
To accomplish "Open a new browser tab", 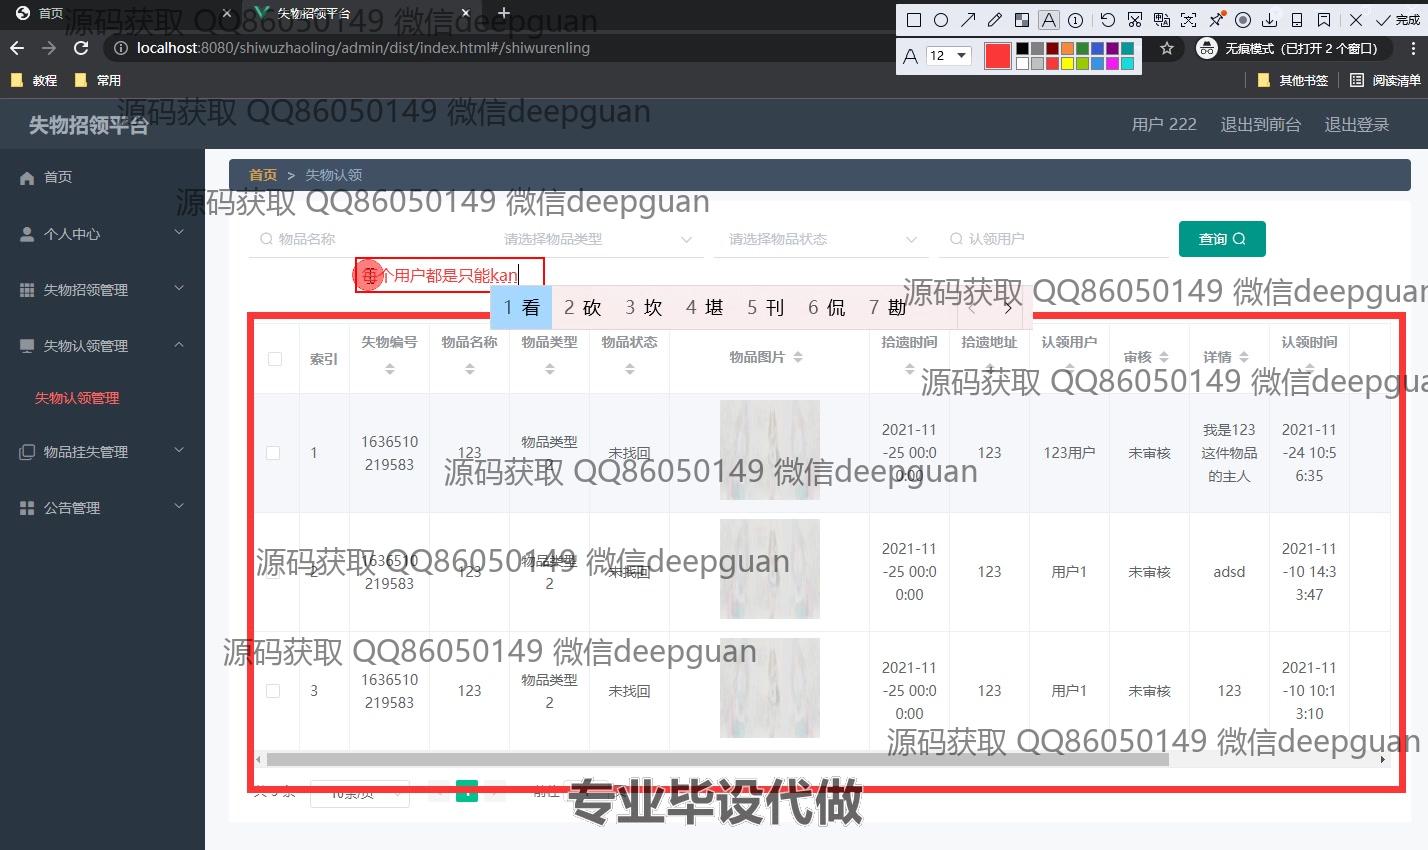I will point(503,14).
